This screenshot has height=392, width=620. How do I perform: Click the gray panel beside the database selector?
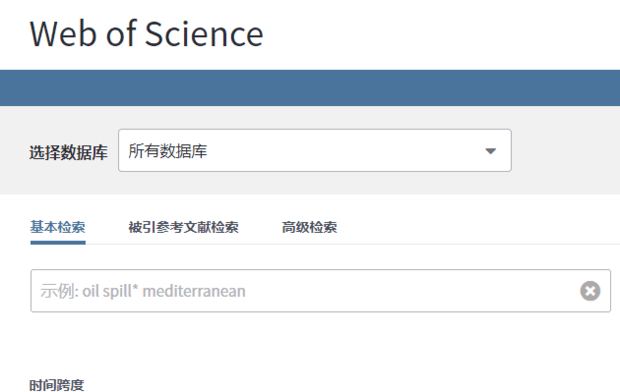click(x=565, y=150)
